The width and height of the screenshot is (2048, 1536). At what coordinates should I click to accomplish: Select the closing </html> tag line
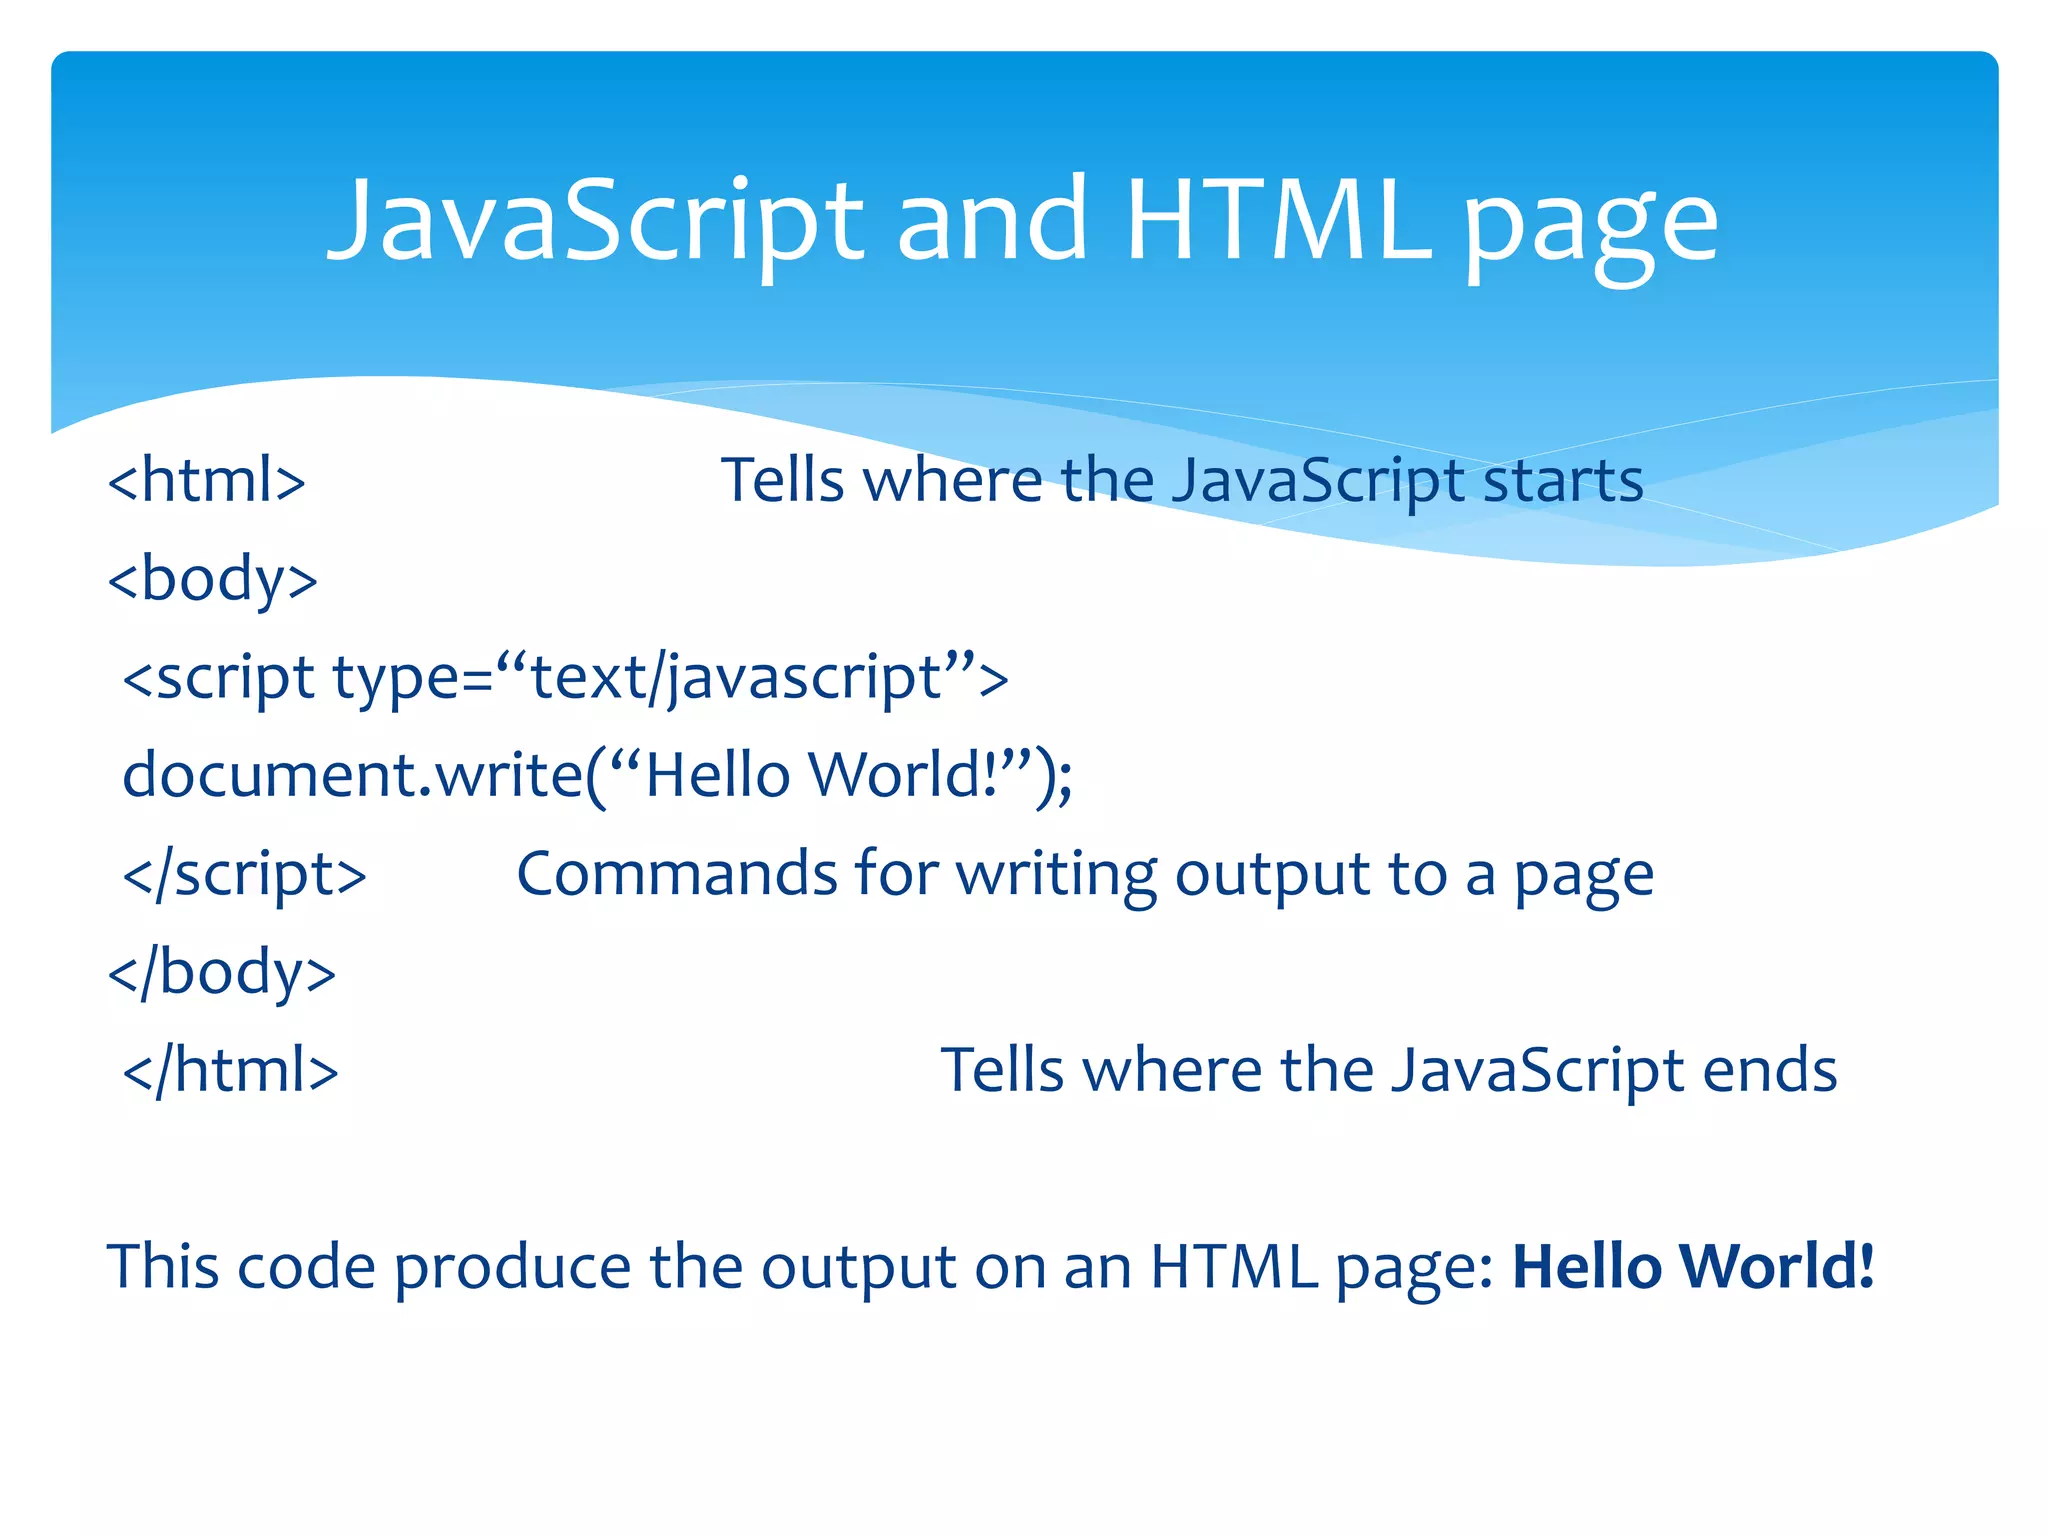click(230, 1071)
